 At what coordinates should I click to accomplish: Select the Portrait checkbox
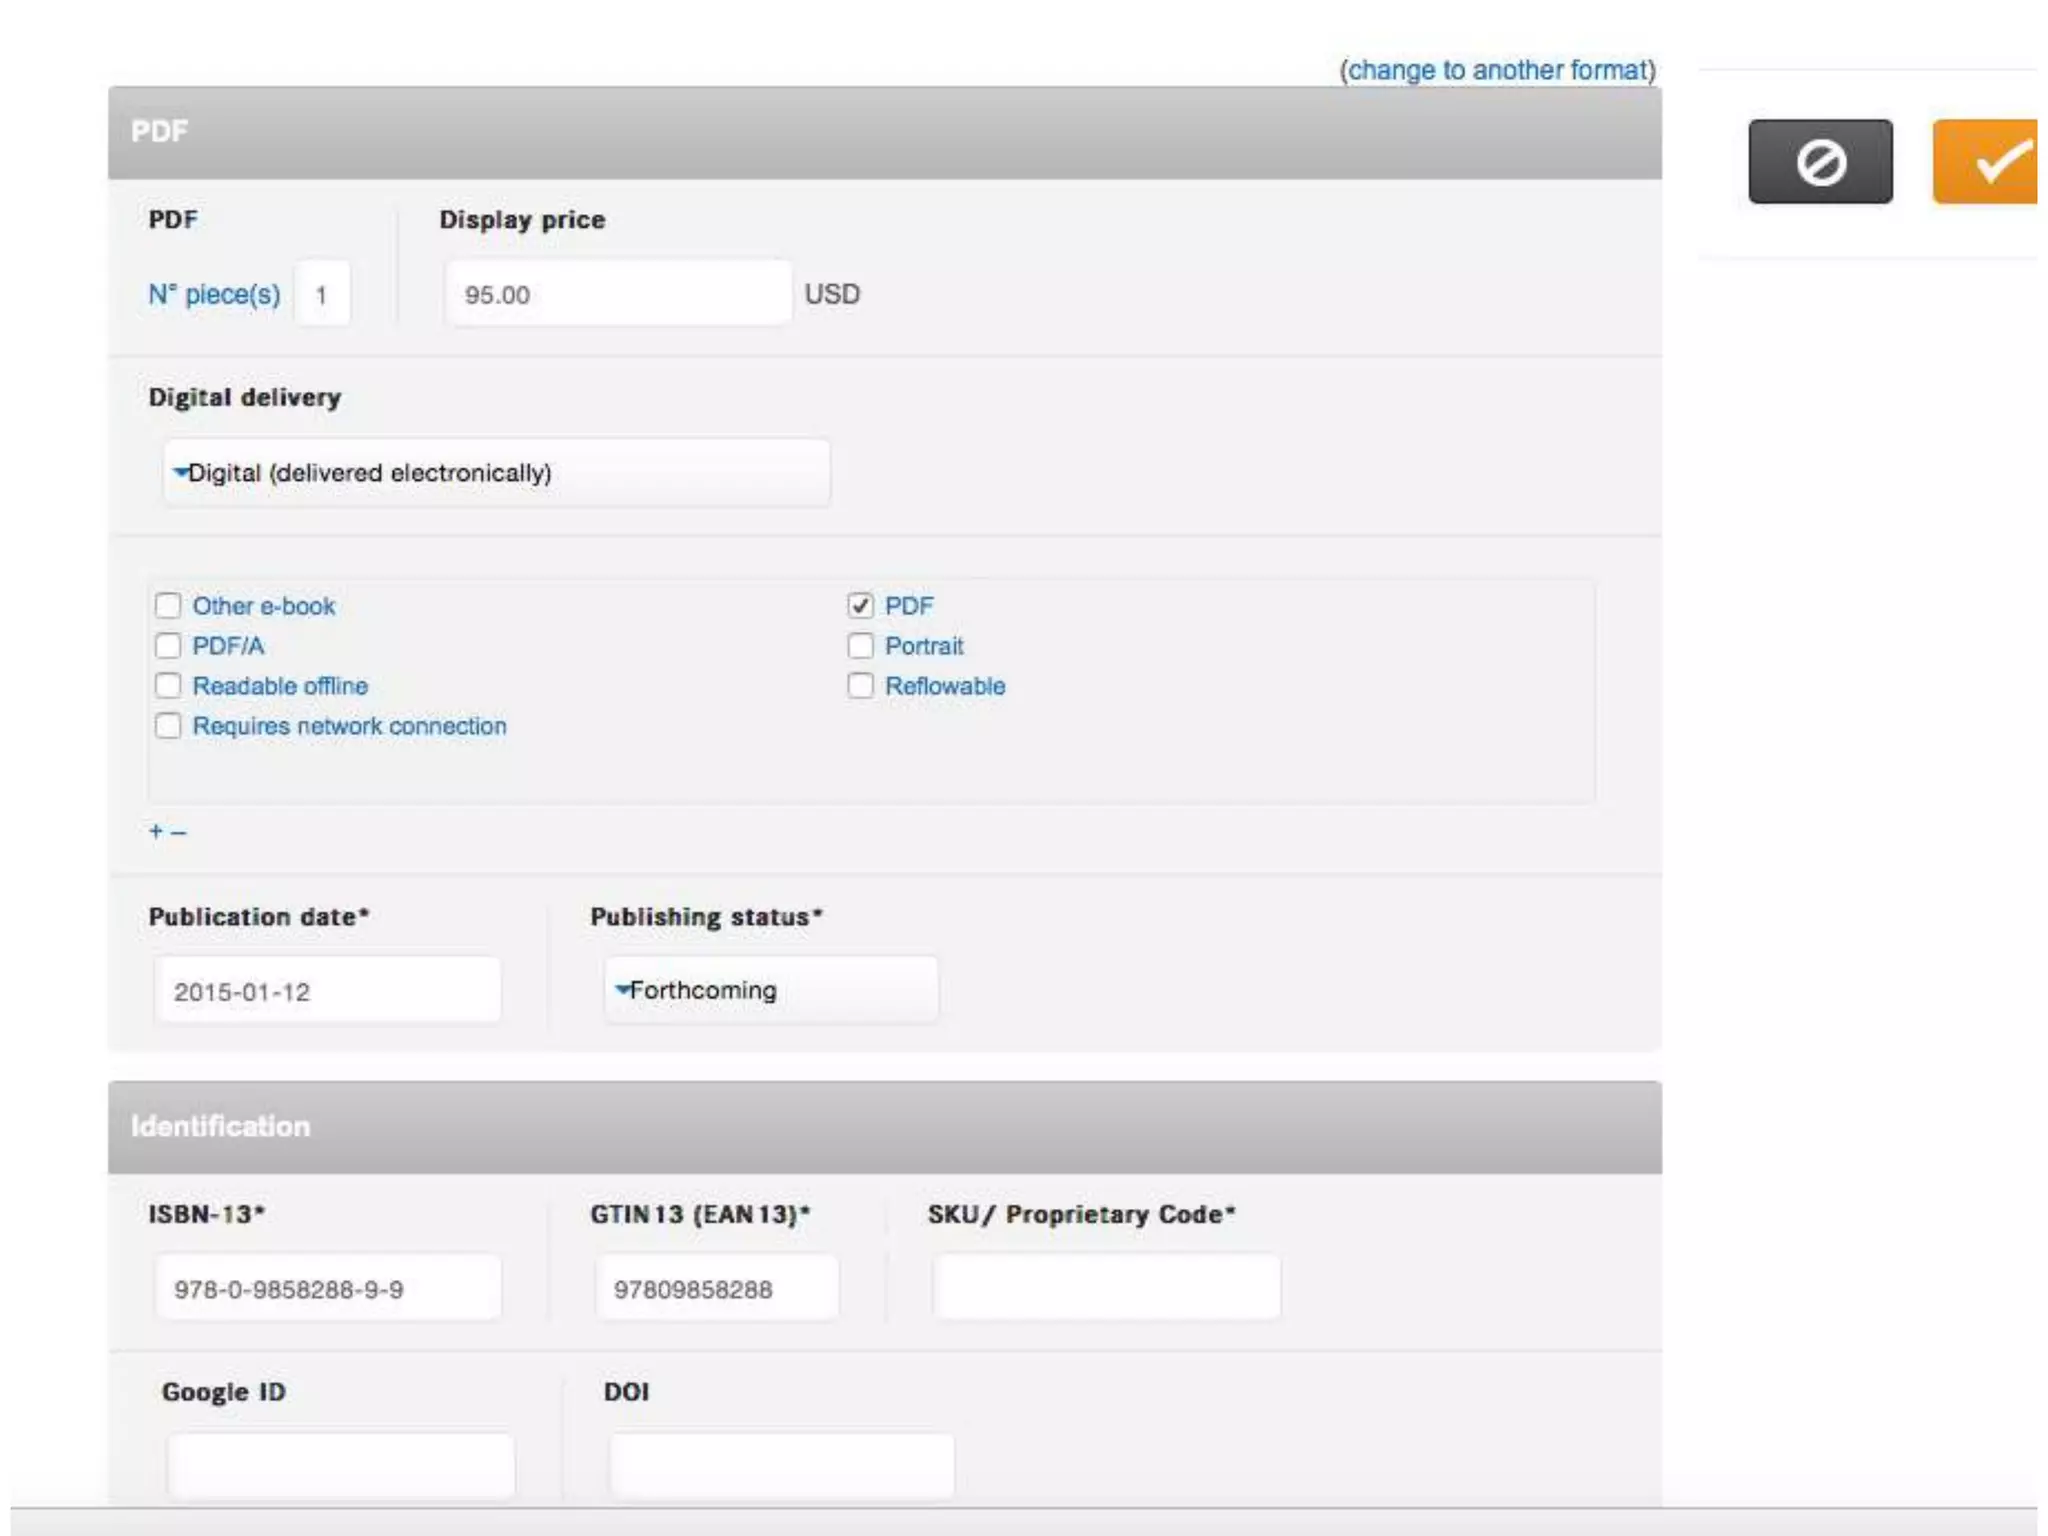pos(860,646)
